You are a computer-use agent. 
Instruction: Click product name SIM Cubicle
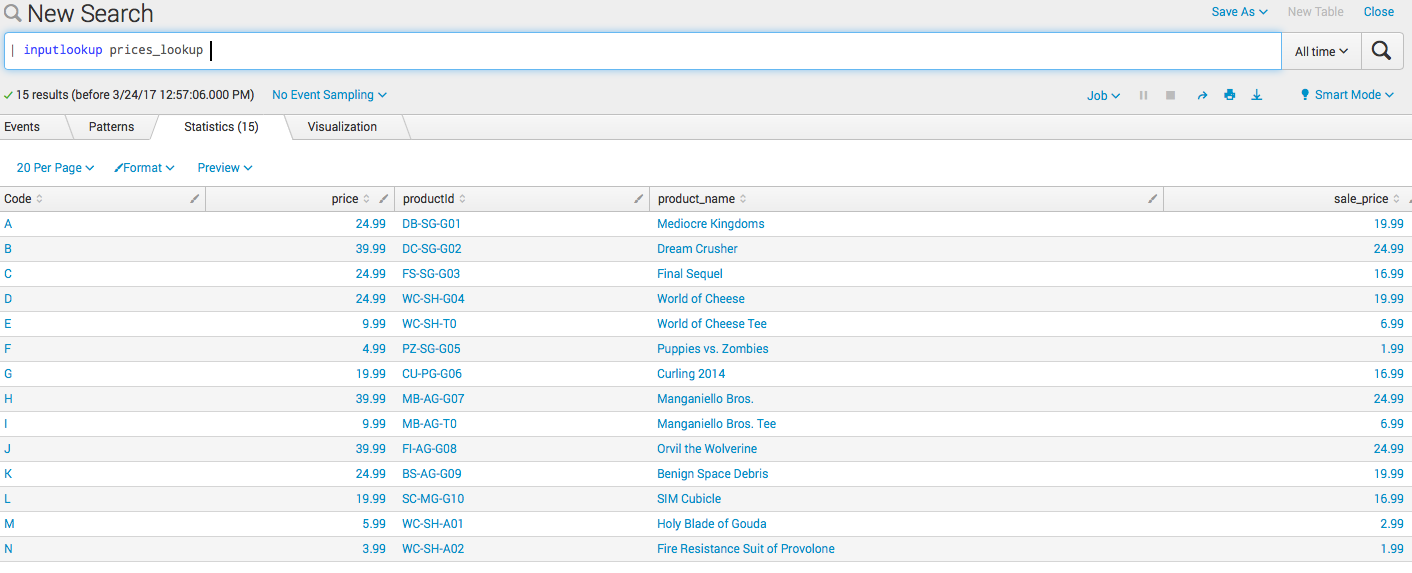click(689, 499)
